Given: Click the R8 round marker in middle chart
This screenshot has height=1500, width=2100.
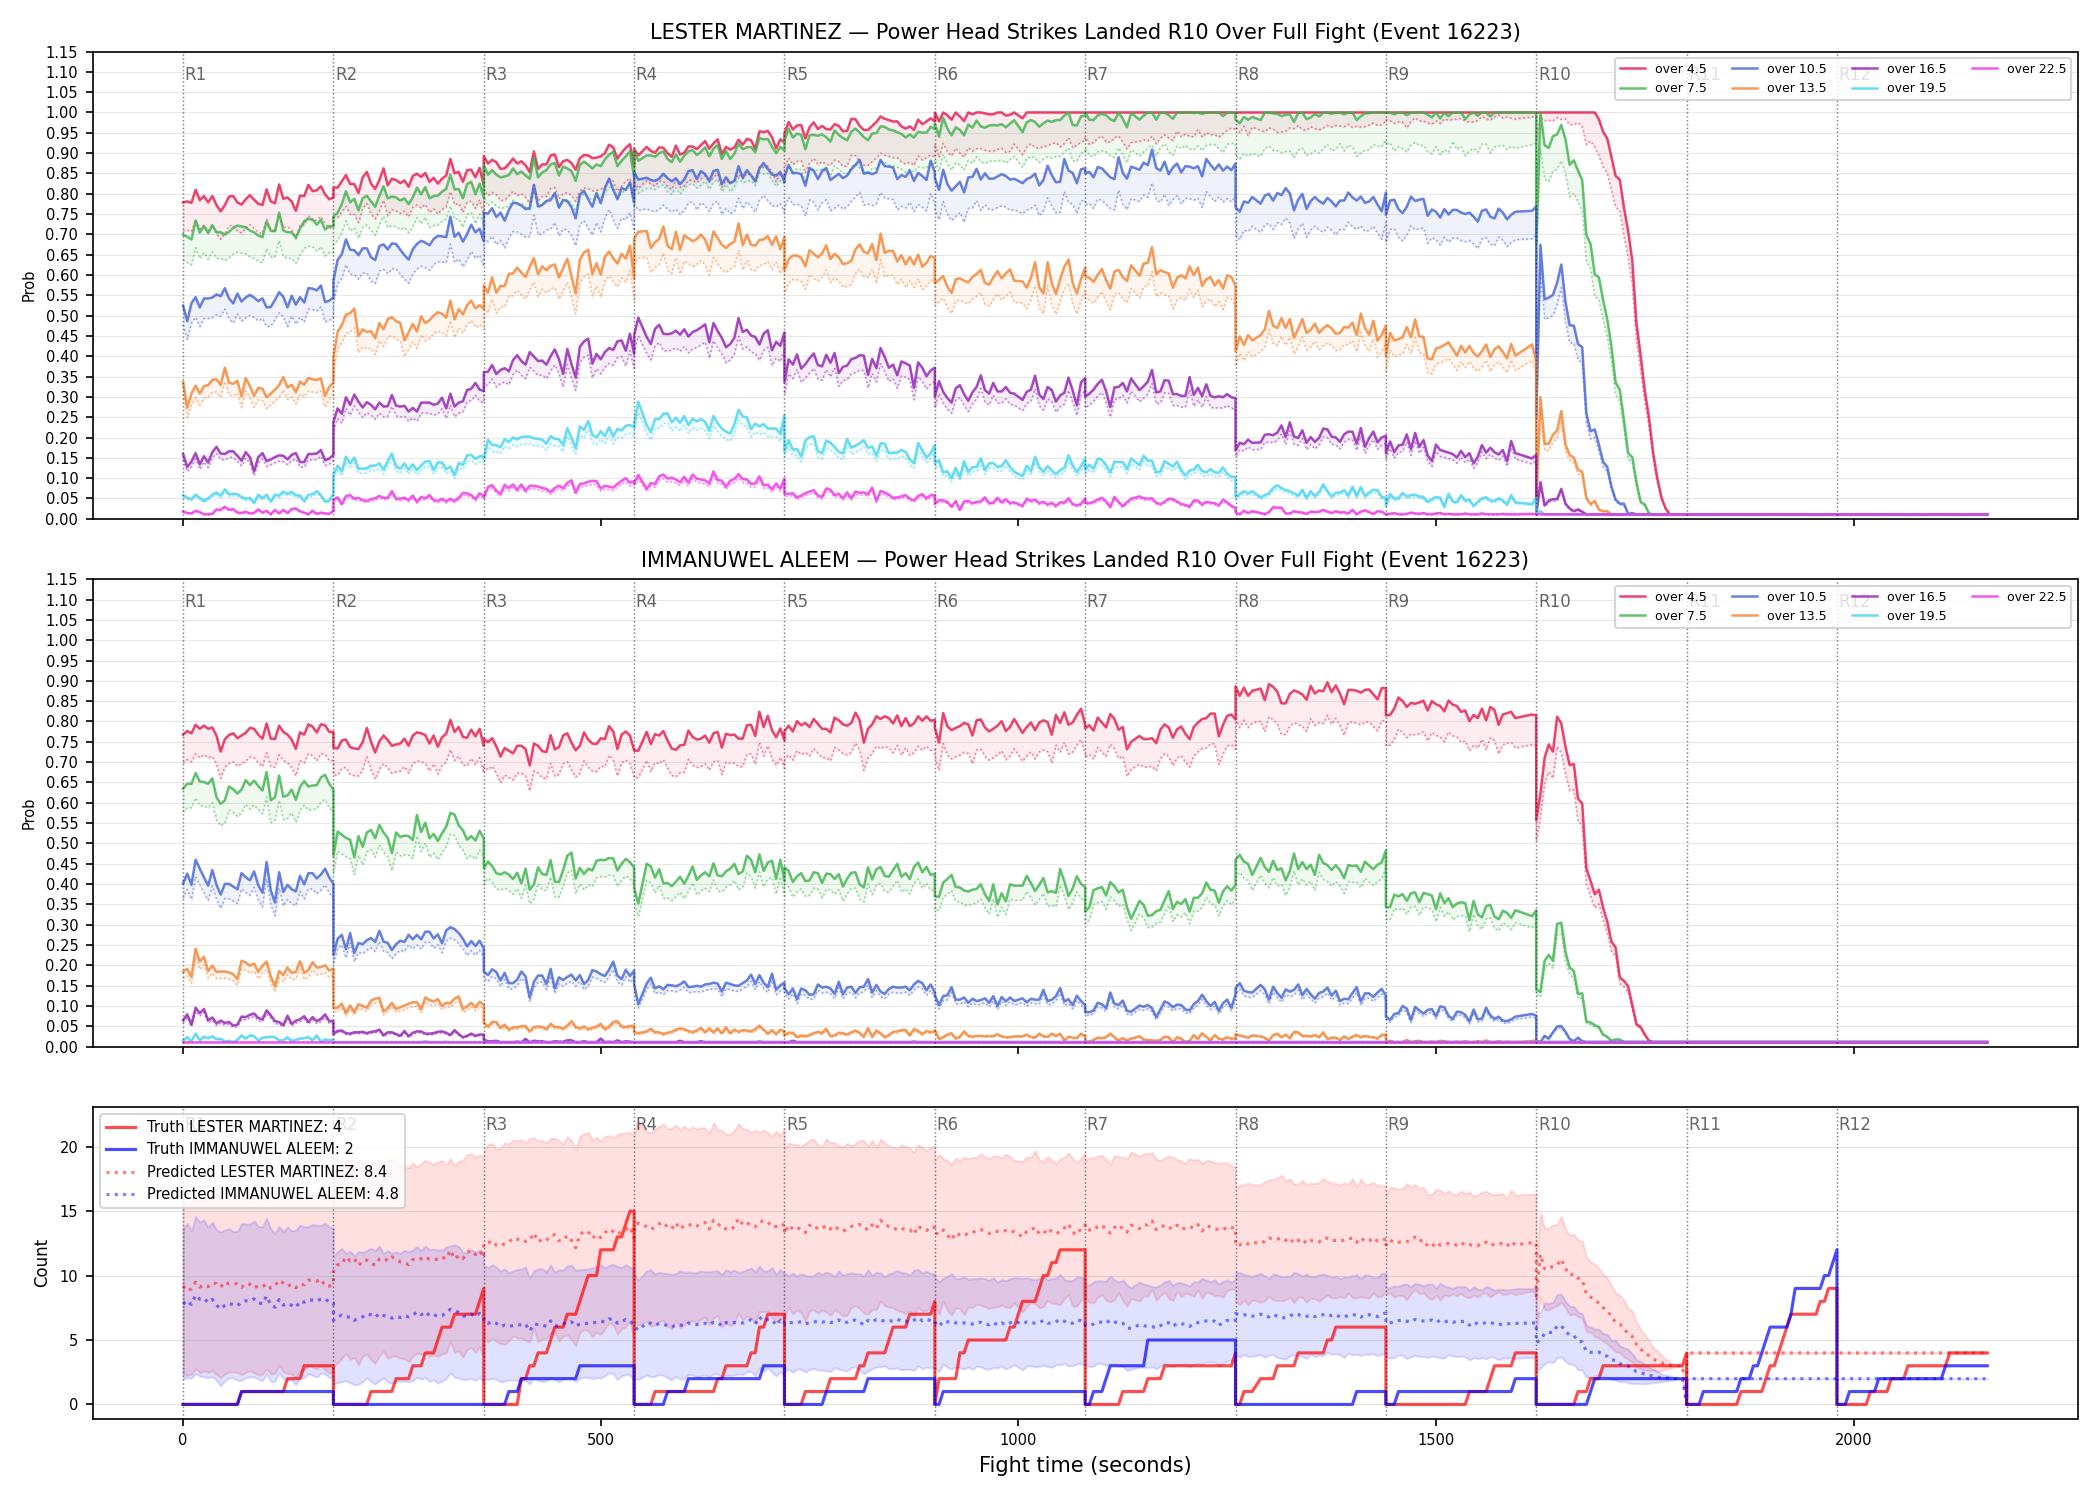Looking at the screenshot, I should (x=1248, y=601).
